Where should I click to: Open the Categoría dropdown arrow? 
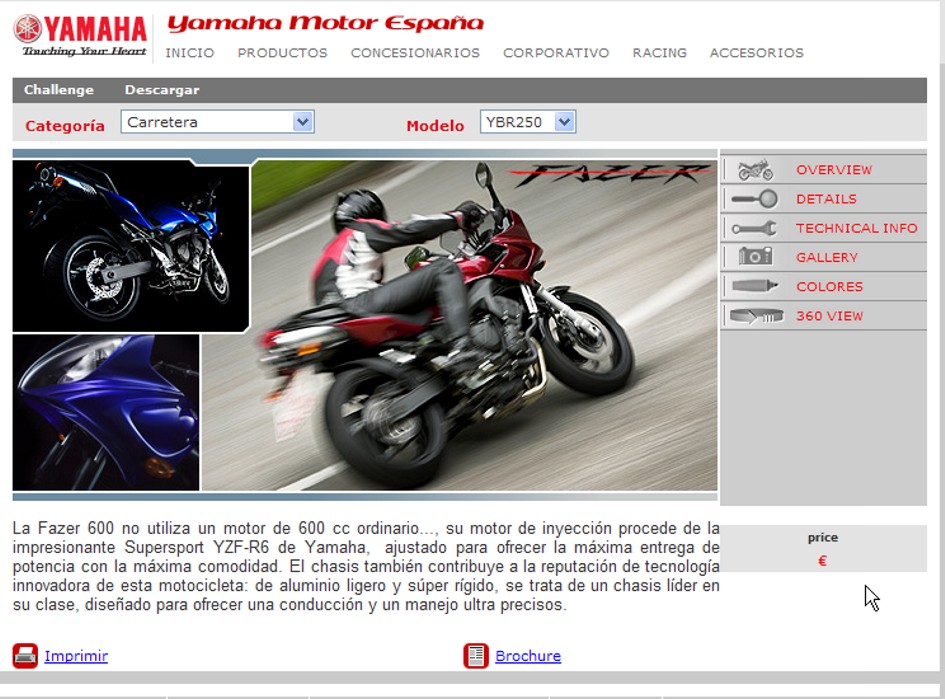(303, 122)
